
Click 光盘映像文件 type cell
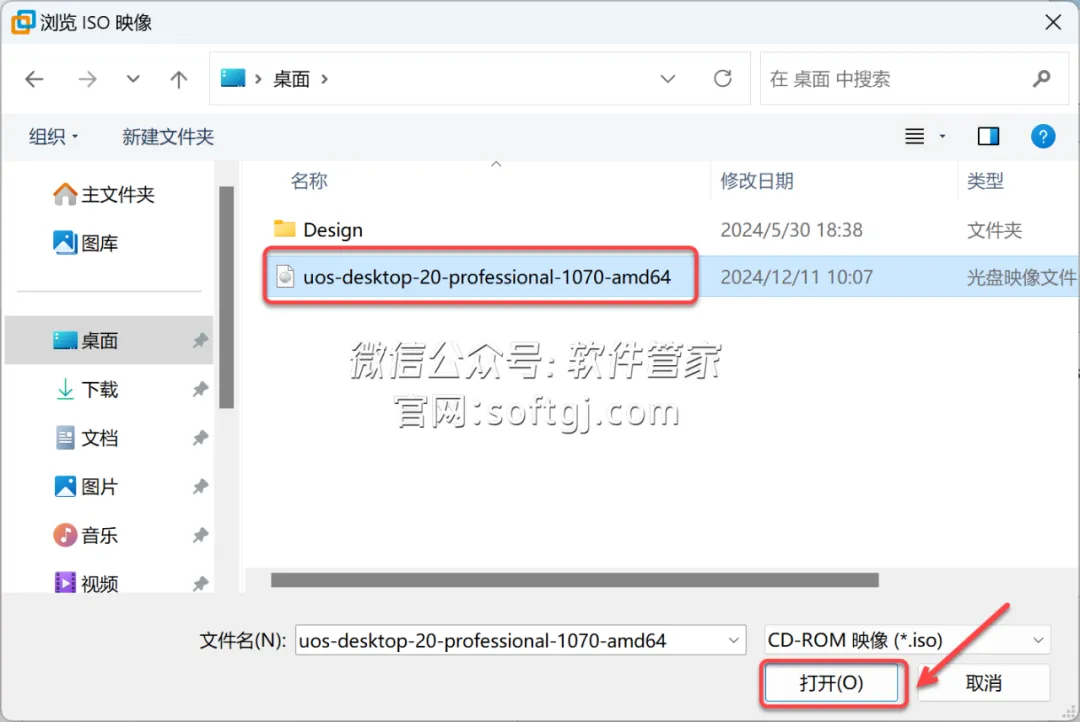tap(1021, 277)
